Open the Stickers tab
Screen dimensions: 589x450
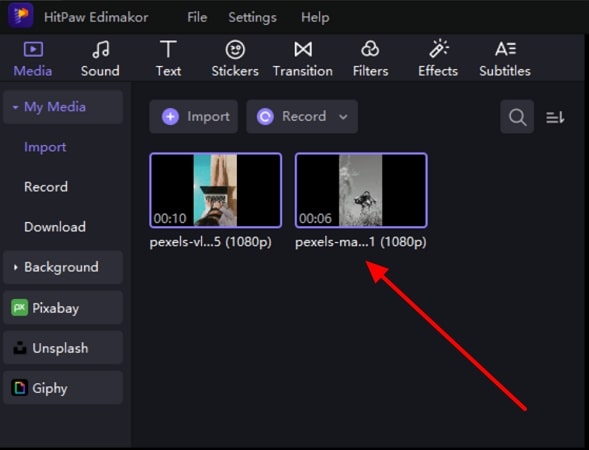(x=235, y=59)
